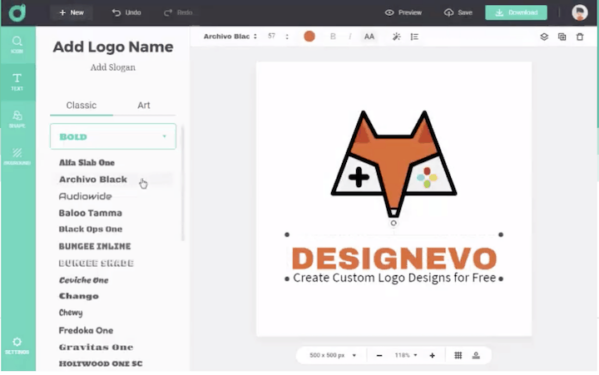
Task: Switch to the Art font tab
Action: [x=144, y=105]
